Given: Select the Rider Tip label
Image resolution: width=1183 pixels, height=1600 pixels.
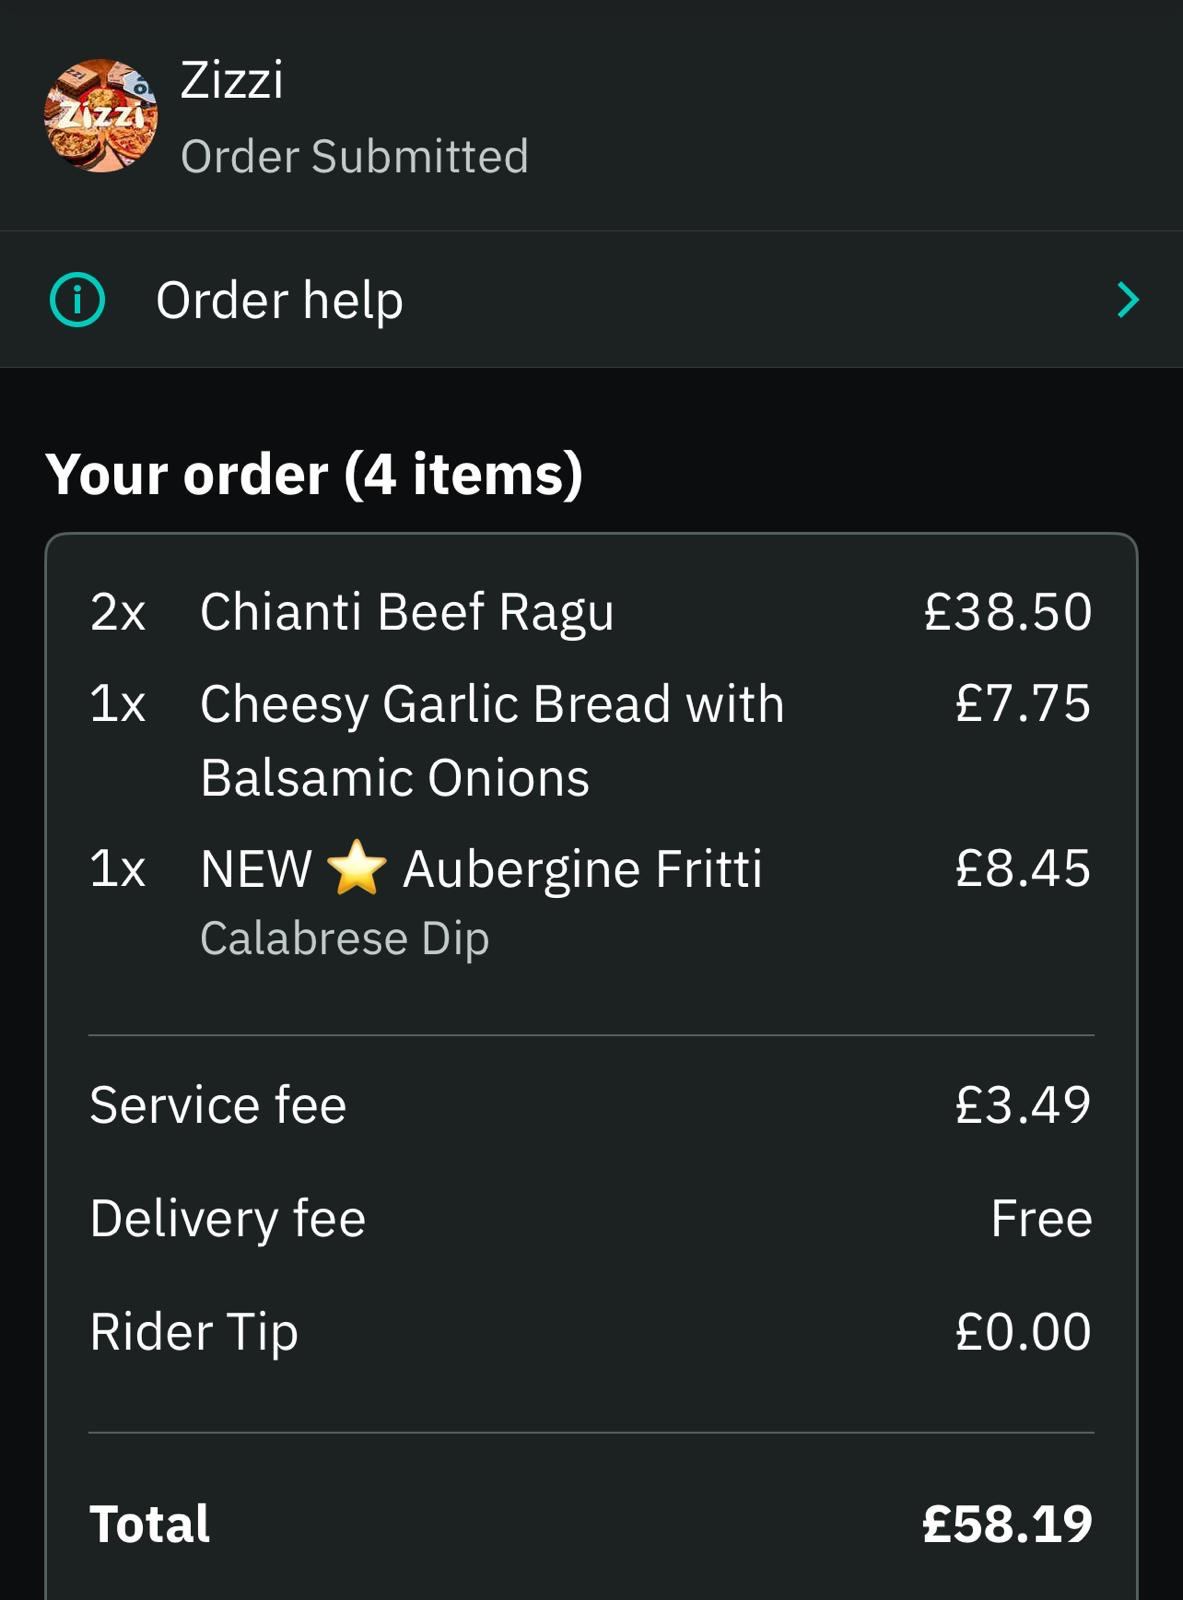Looking at the screenshot, I should (x=194, y=1332).
